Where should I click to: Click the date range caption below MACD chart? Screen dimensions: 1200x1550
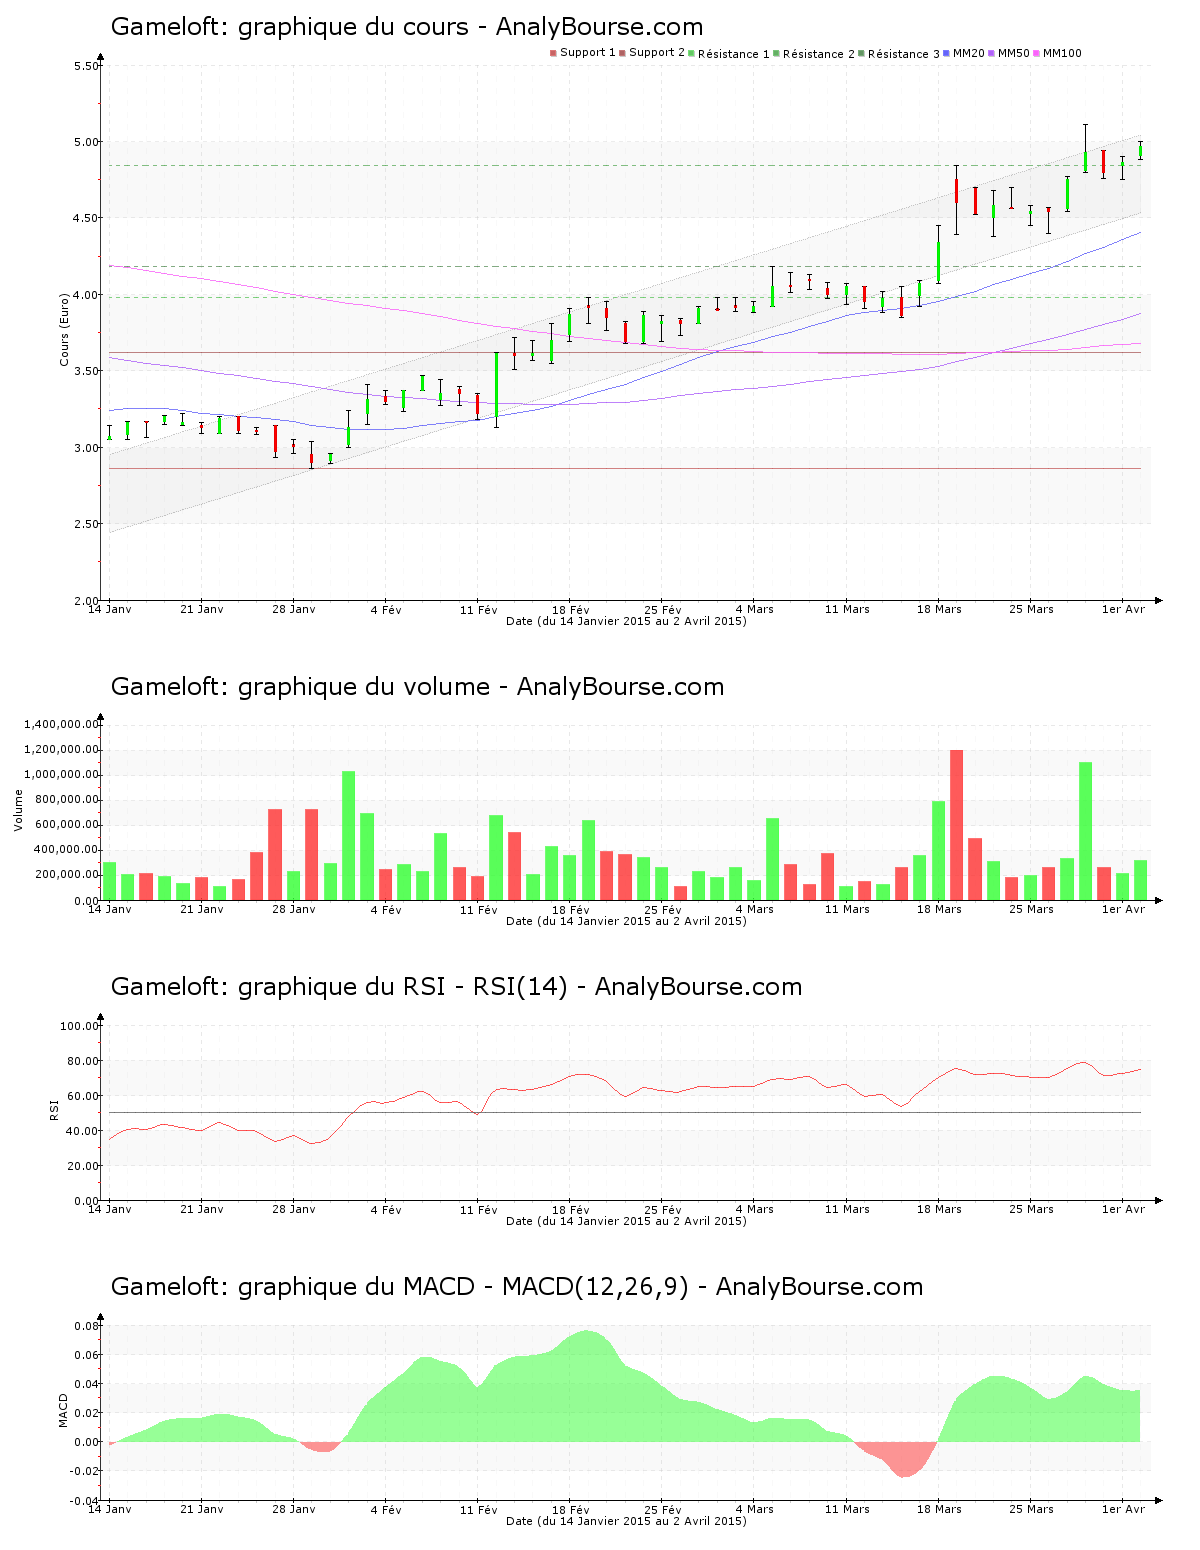(x=626, y=1521)
